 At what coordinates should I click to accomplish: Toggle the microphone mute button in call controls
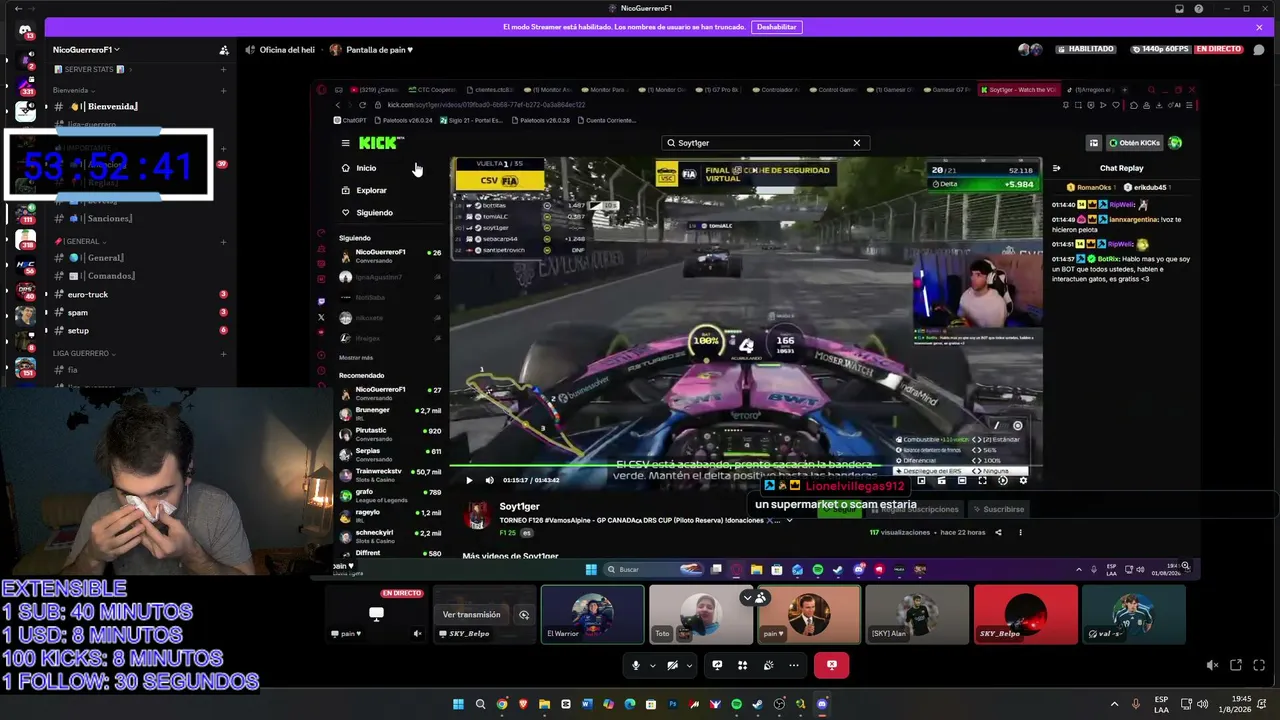click(635, 665)
